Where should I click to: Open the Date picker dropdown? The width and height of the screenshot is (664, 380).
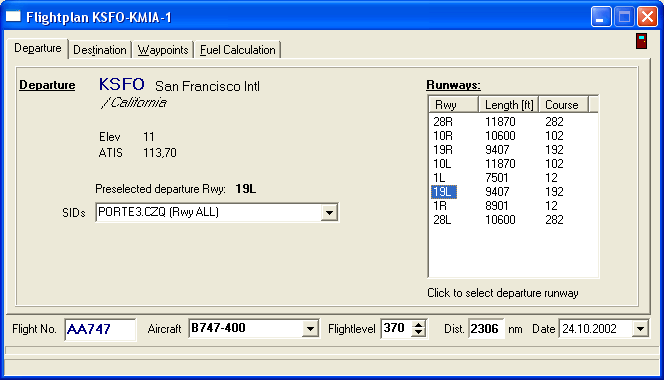click(x=640, y=329)
